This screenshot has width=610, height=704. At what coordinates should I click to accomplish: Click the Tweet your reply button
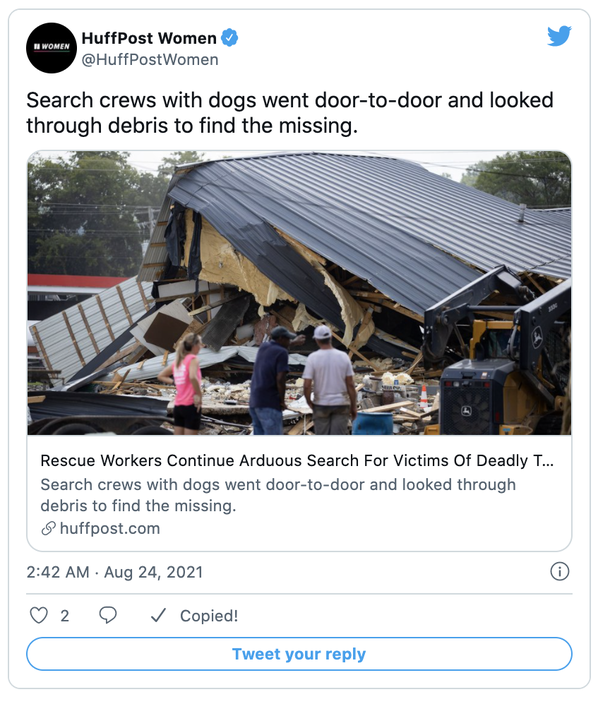[x=299, y=654]
